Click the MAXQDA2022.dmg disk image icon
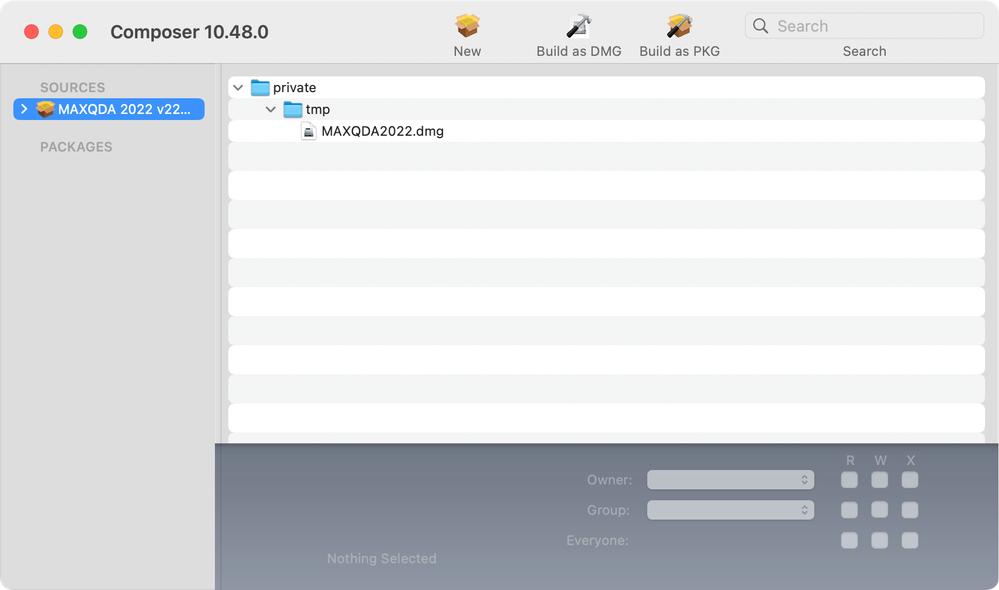999x590 pixels. [308, 131]
